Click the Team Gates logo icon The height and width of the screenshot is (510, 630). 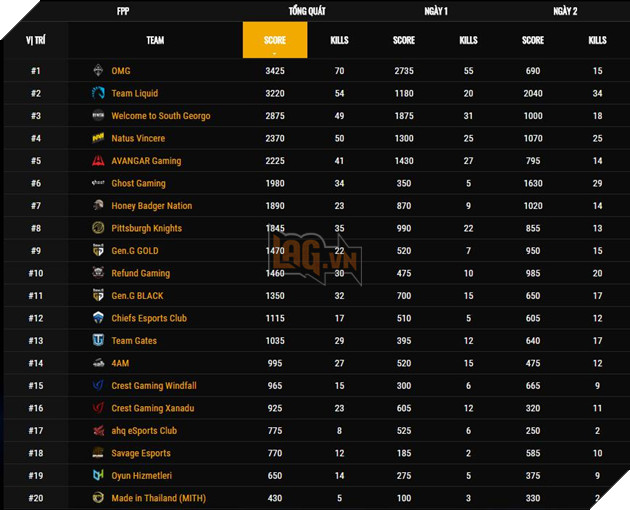pos(98,340)
